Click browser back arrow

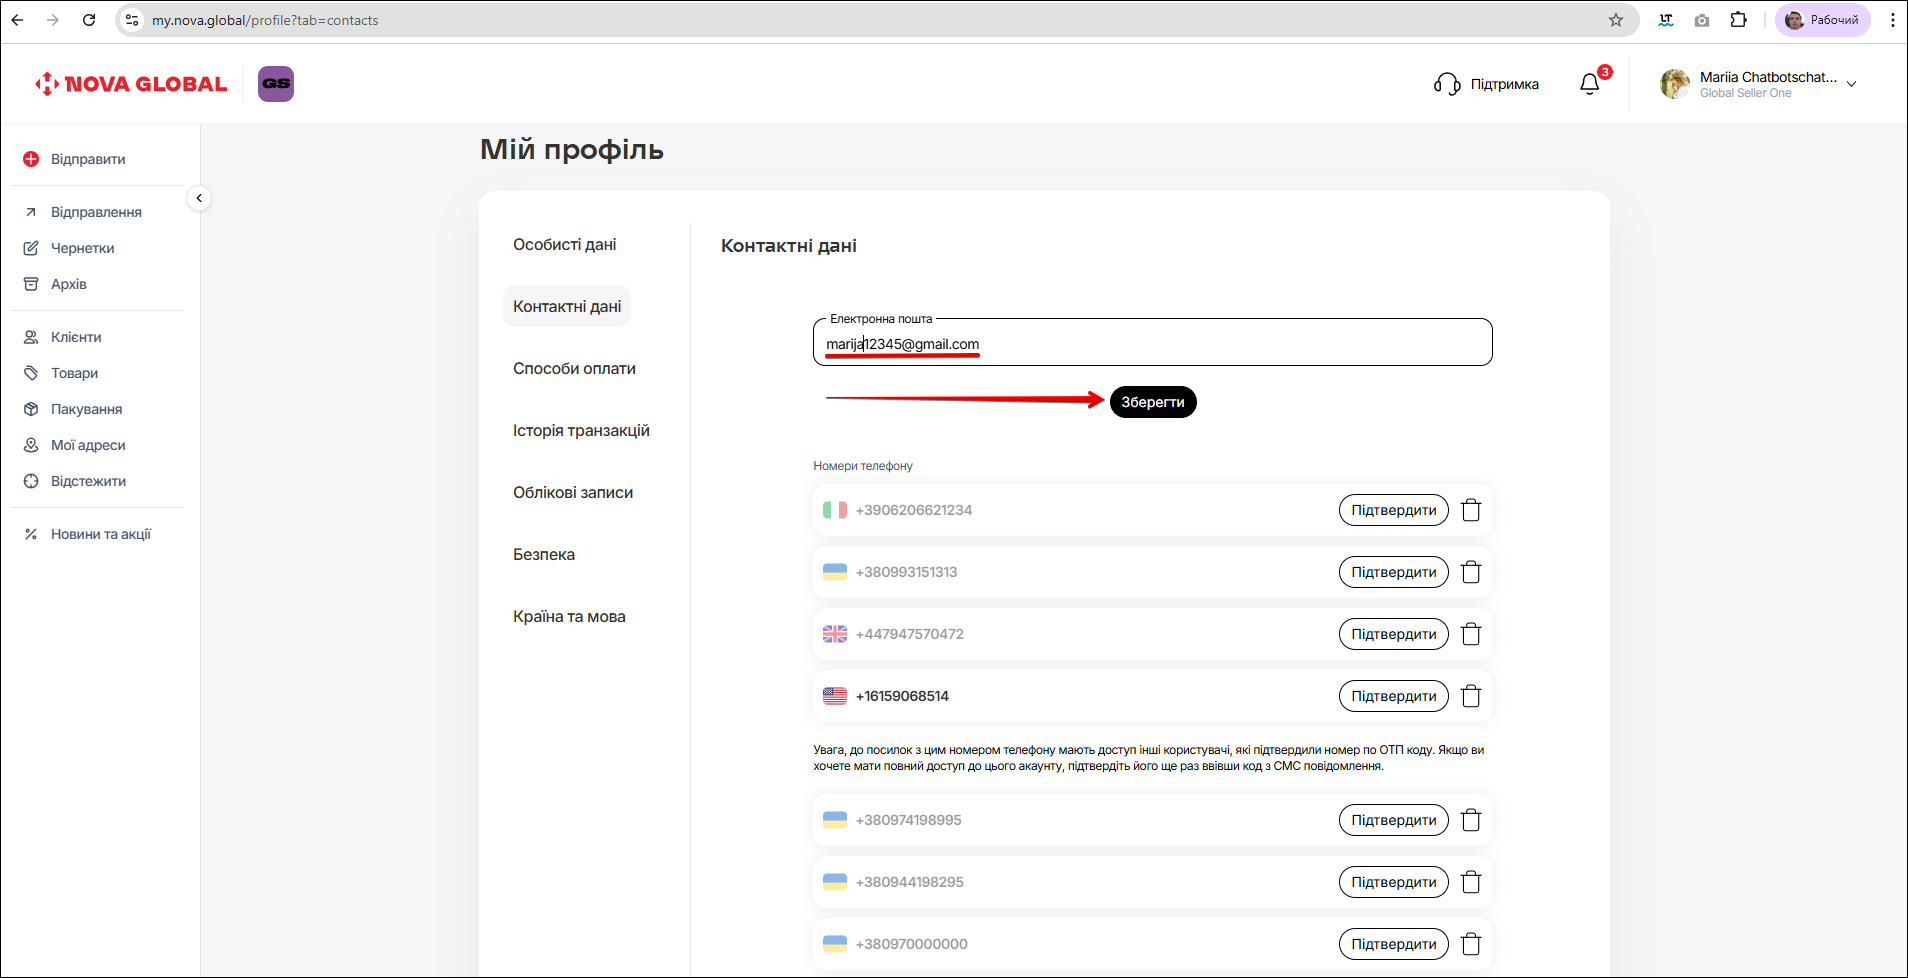[17, 20]
